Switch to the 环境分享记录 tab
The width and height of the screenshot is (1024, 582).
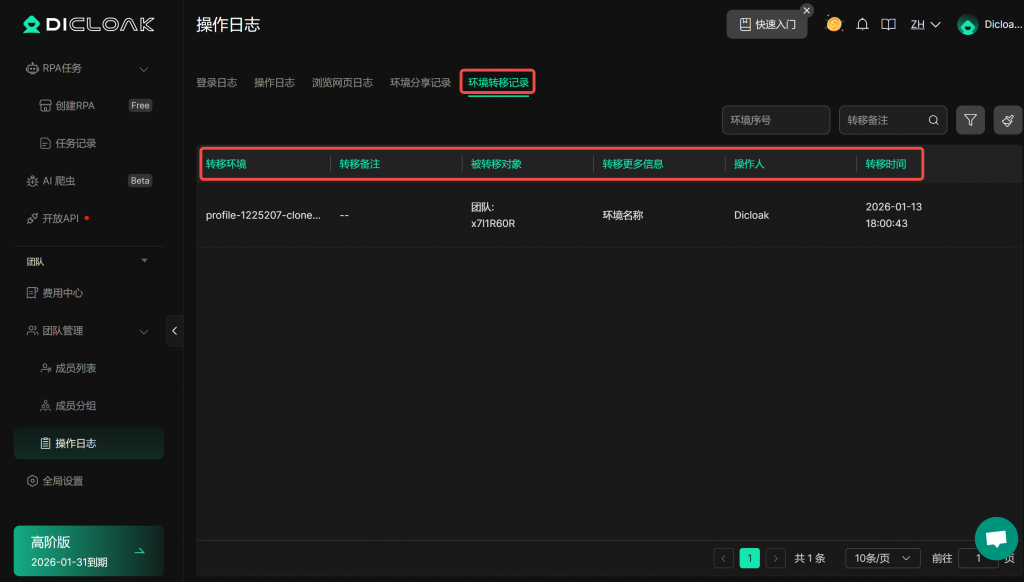point(420,83)
